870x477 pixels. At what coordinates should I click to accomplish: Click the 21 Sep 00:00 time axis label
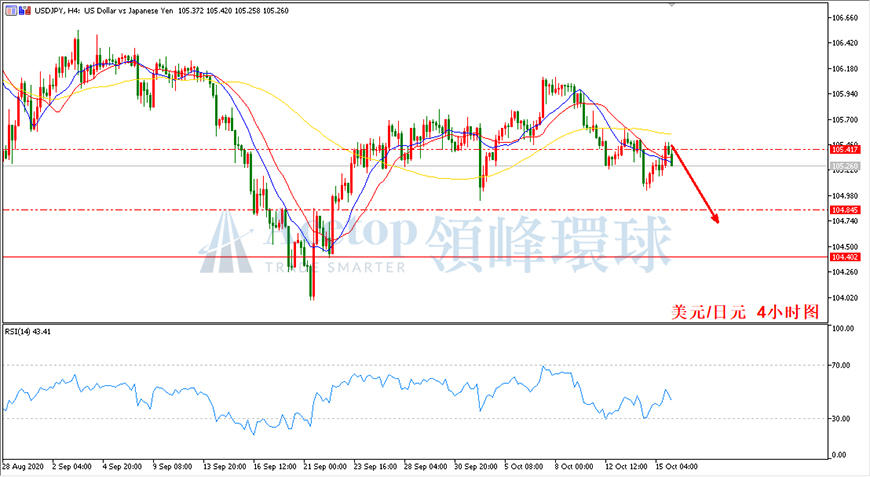(325, 466)
